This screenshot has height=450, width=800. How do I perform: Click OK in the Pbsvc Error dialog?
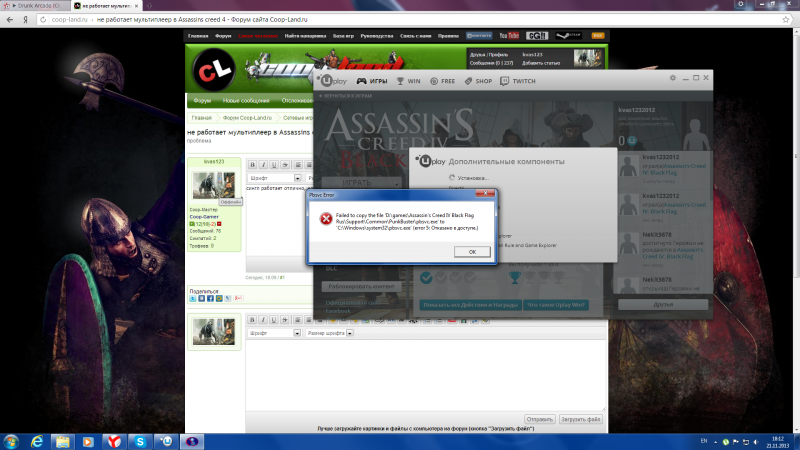[472, 252]
